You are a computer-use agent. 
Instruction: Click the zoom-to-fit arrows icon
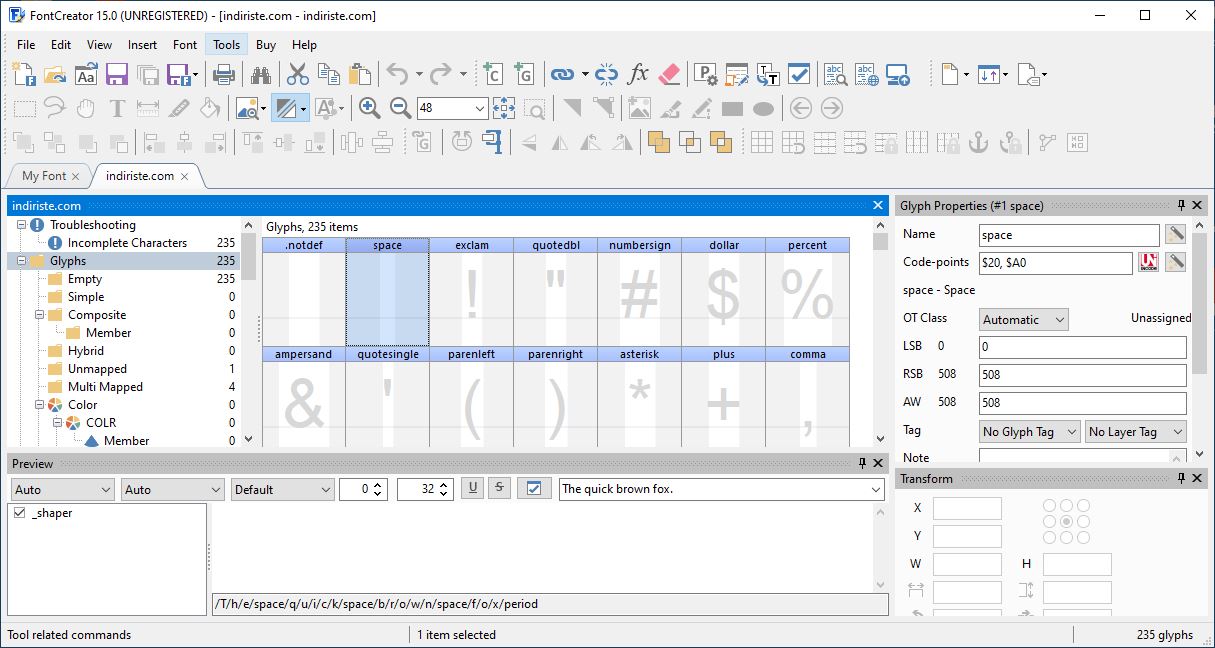(x=503, y=108)
